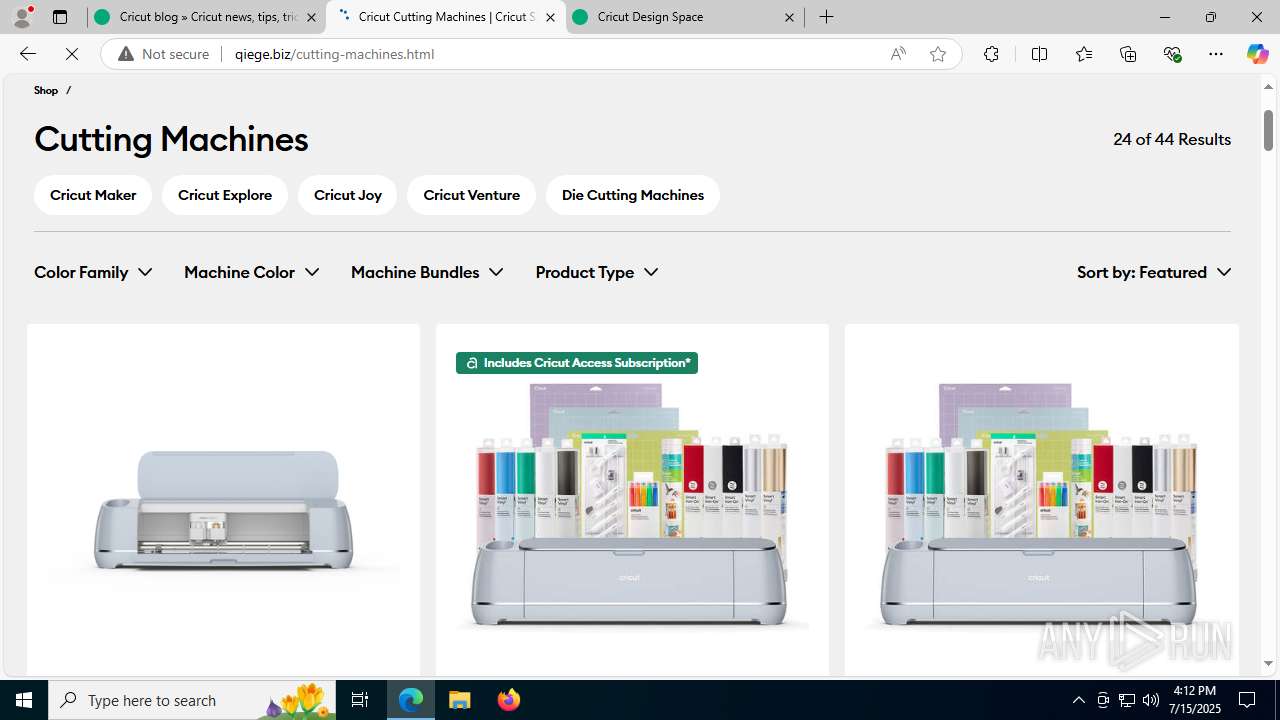
Task: Expand the Color Family filter
Action: 93,272
